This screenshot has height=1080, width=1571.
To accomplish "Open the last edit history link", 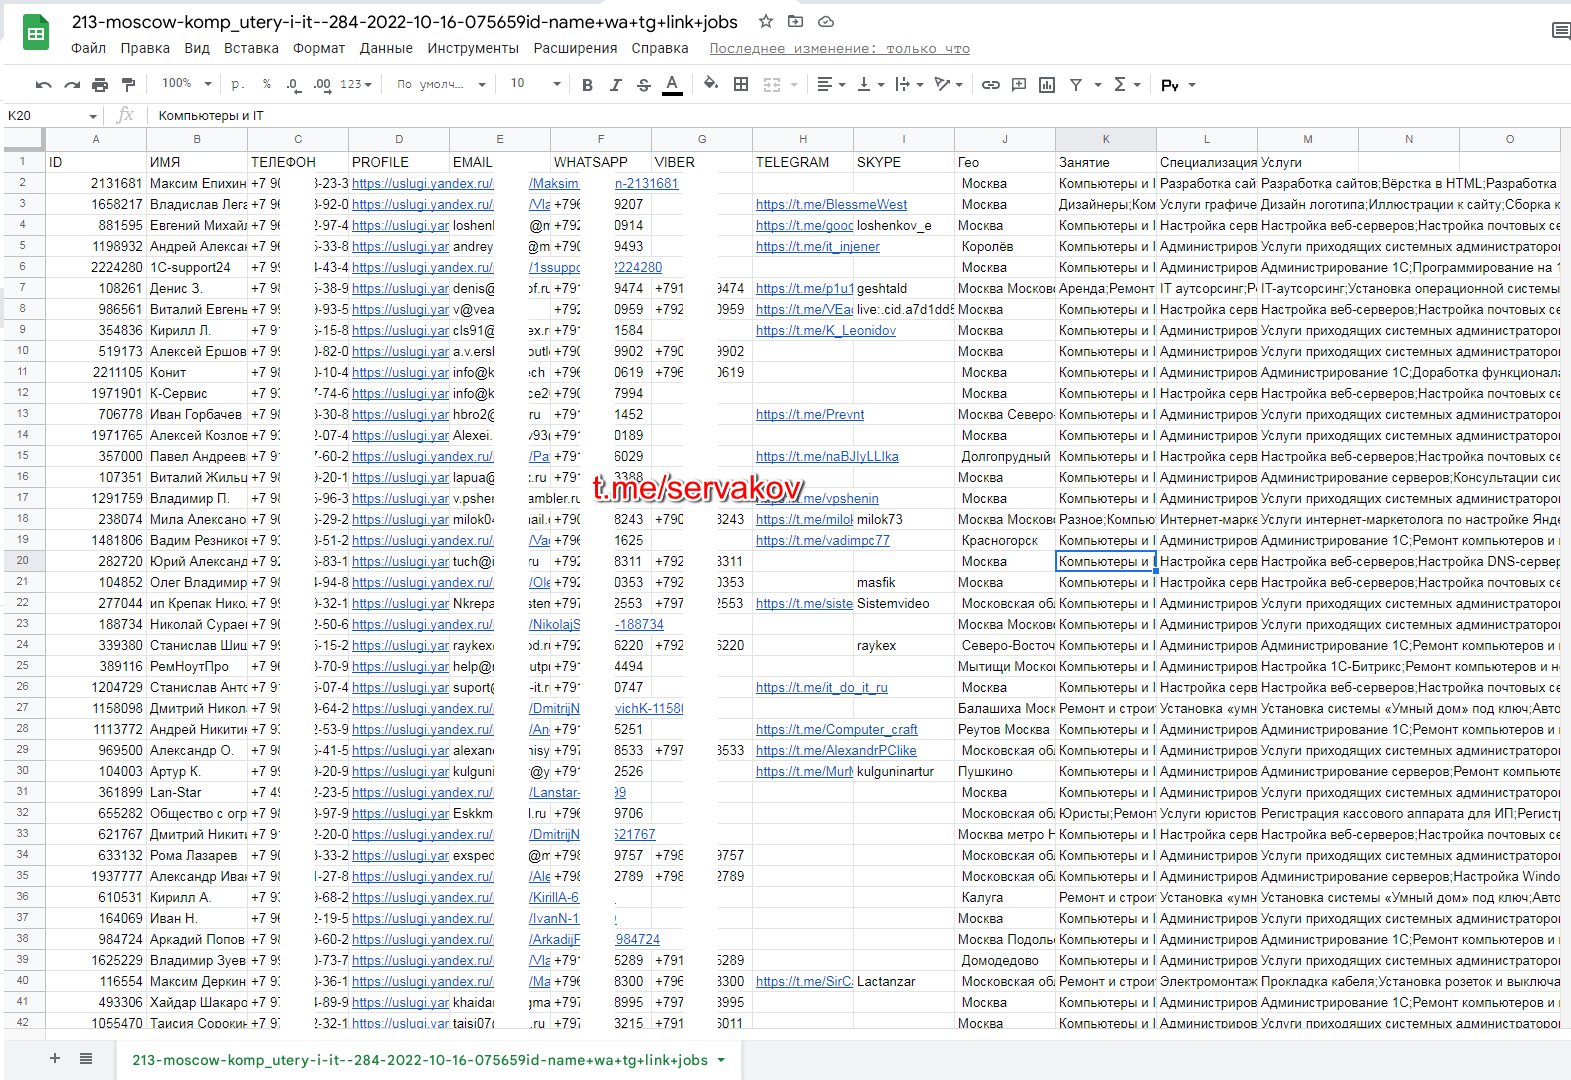I will tap(840, 48).
